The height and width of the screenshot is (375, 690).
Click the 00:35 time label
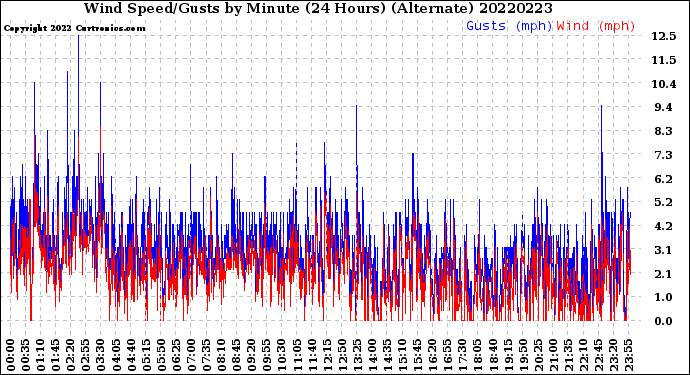pos(26,355)
